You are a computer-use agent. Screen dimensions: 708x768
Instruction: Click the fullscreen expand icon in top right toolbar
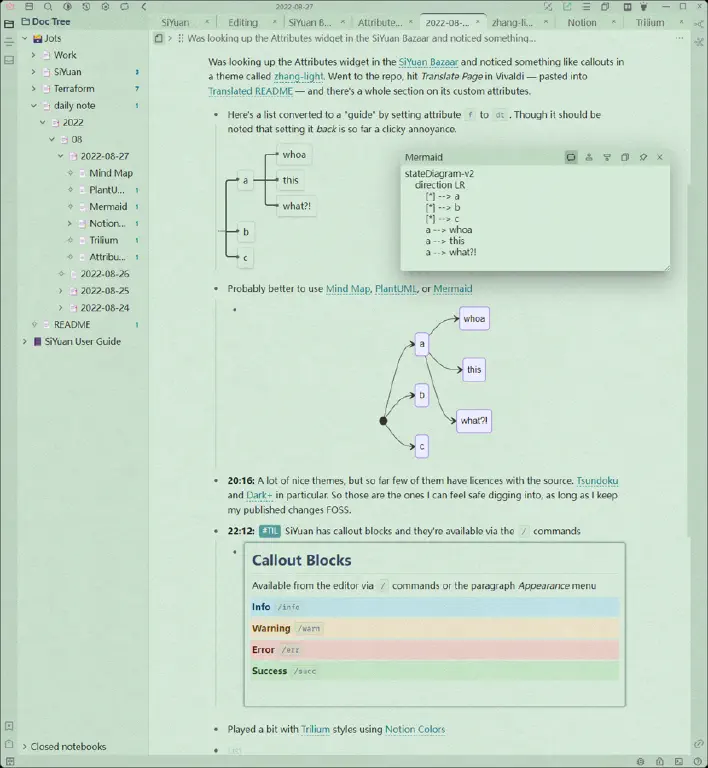[x=548, y=7]
